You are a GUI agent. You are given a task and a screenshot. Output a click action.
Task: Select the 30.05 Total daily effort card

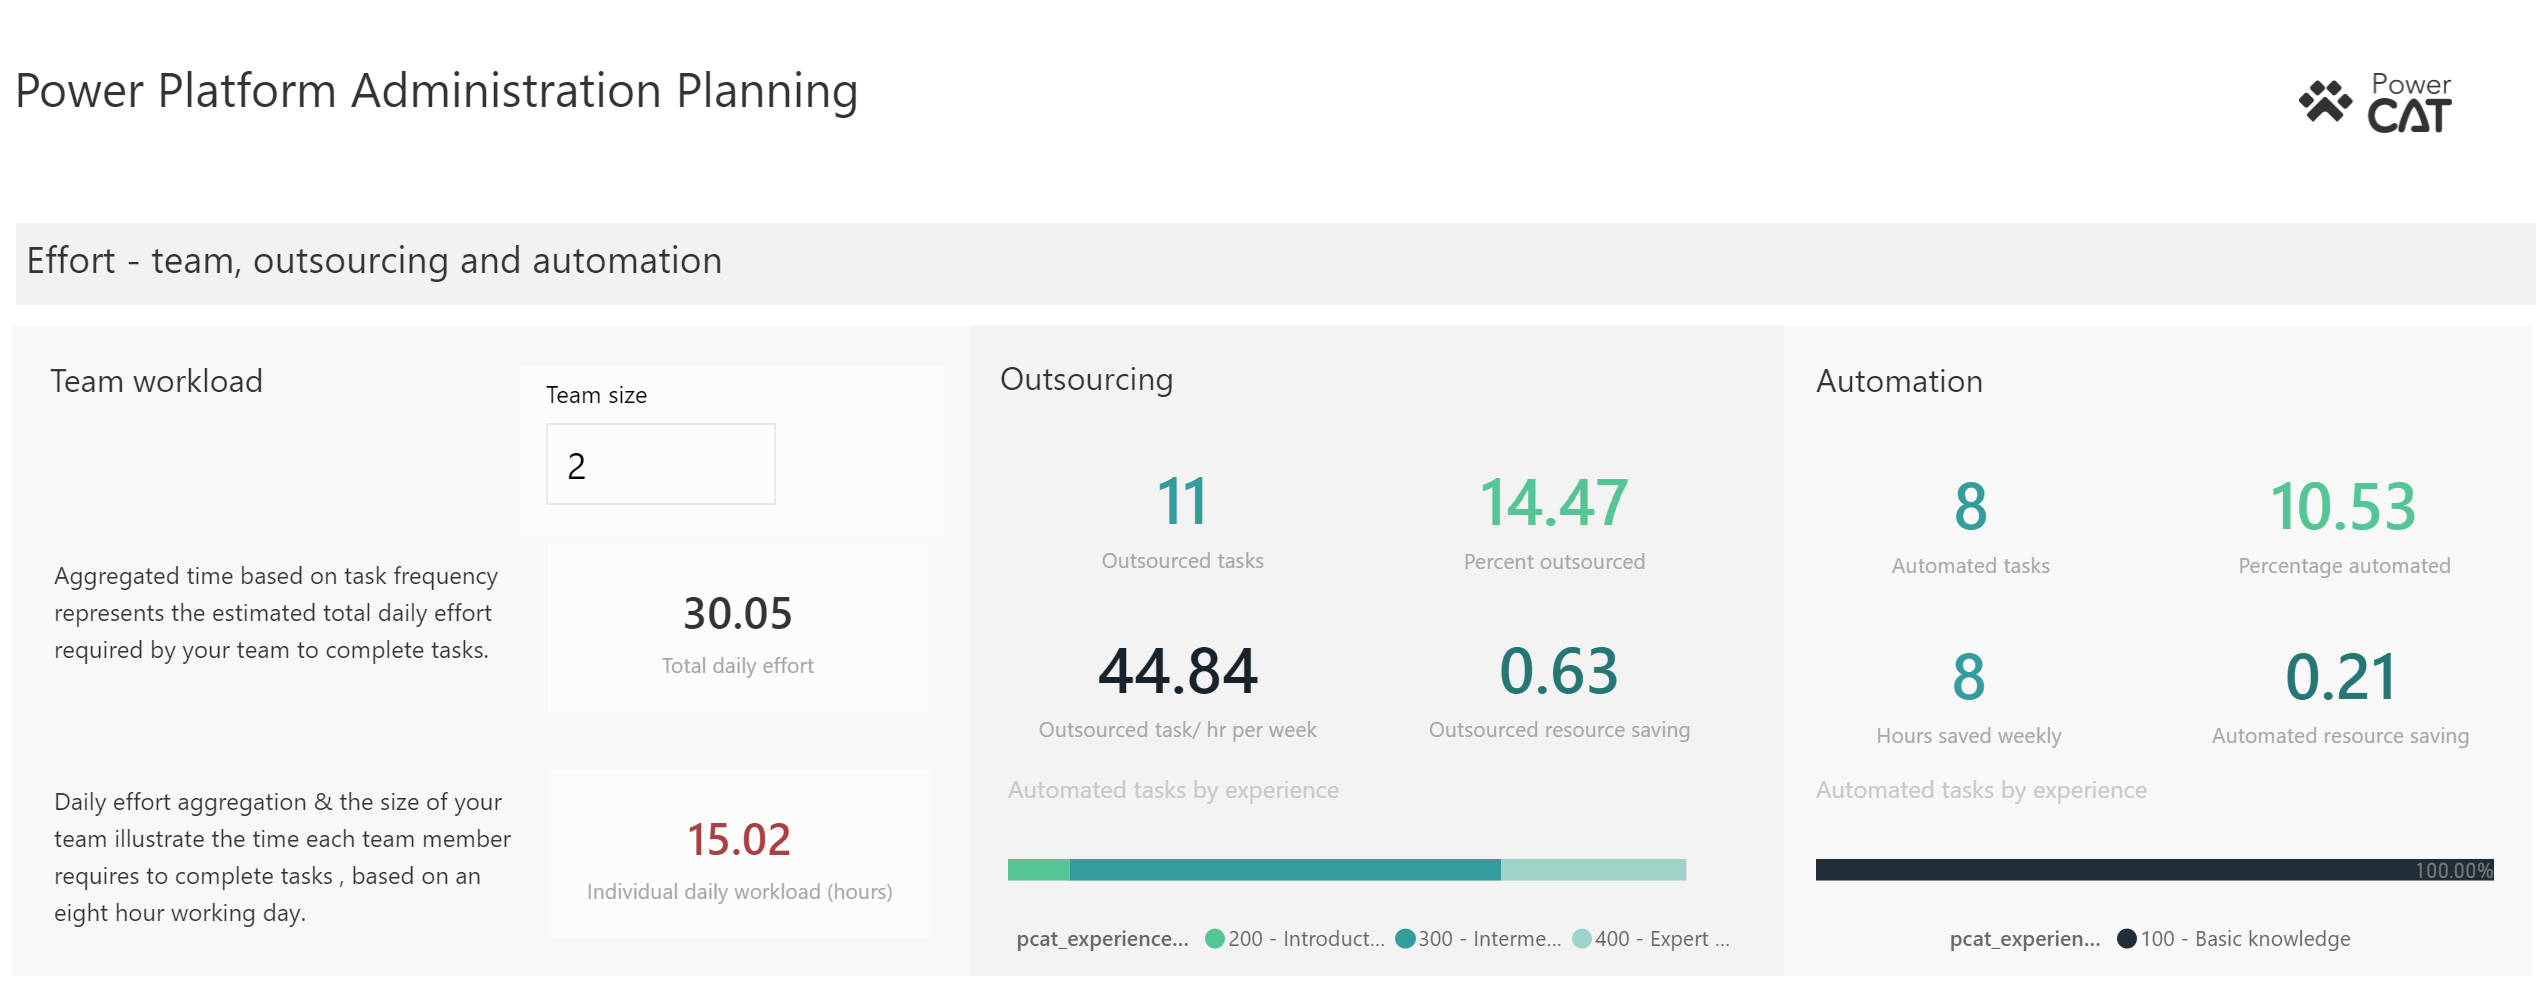tap(737, 627)
